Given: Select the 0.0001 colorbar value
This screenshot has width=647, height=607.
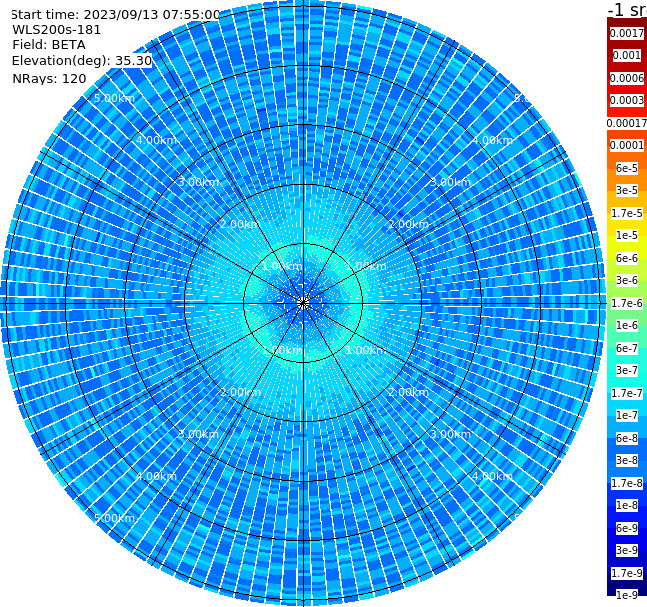Looking at the screenshot, I should click(627, 145).
